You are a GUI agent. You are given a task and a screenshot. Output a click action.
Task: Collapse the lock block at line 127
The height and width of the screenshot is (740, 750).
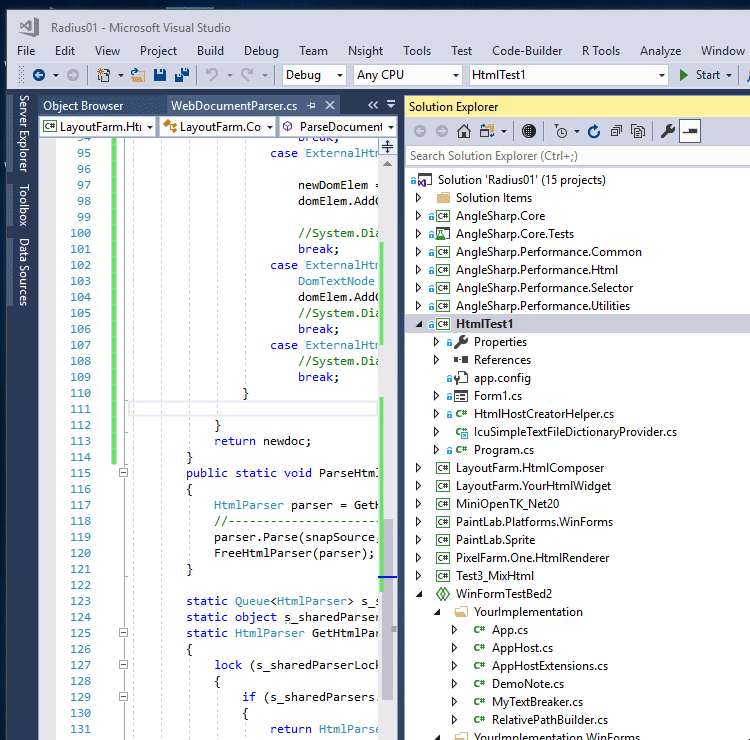[123, 664]
